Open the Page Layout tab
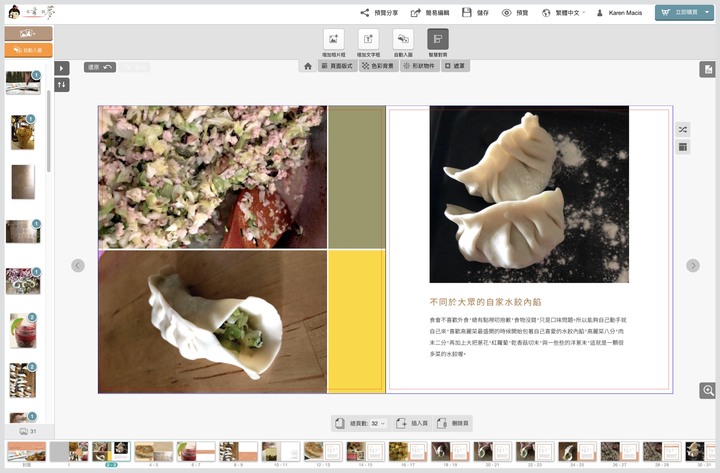 (338, 66)
